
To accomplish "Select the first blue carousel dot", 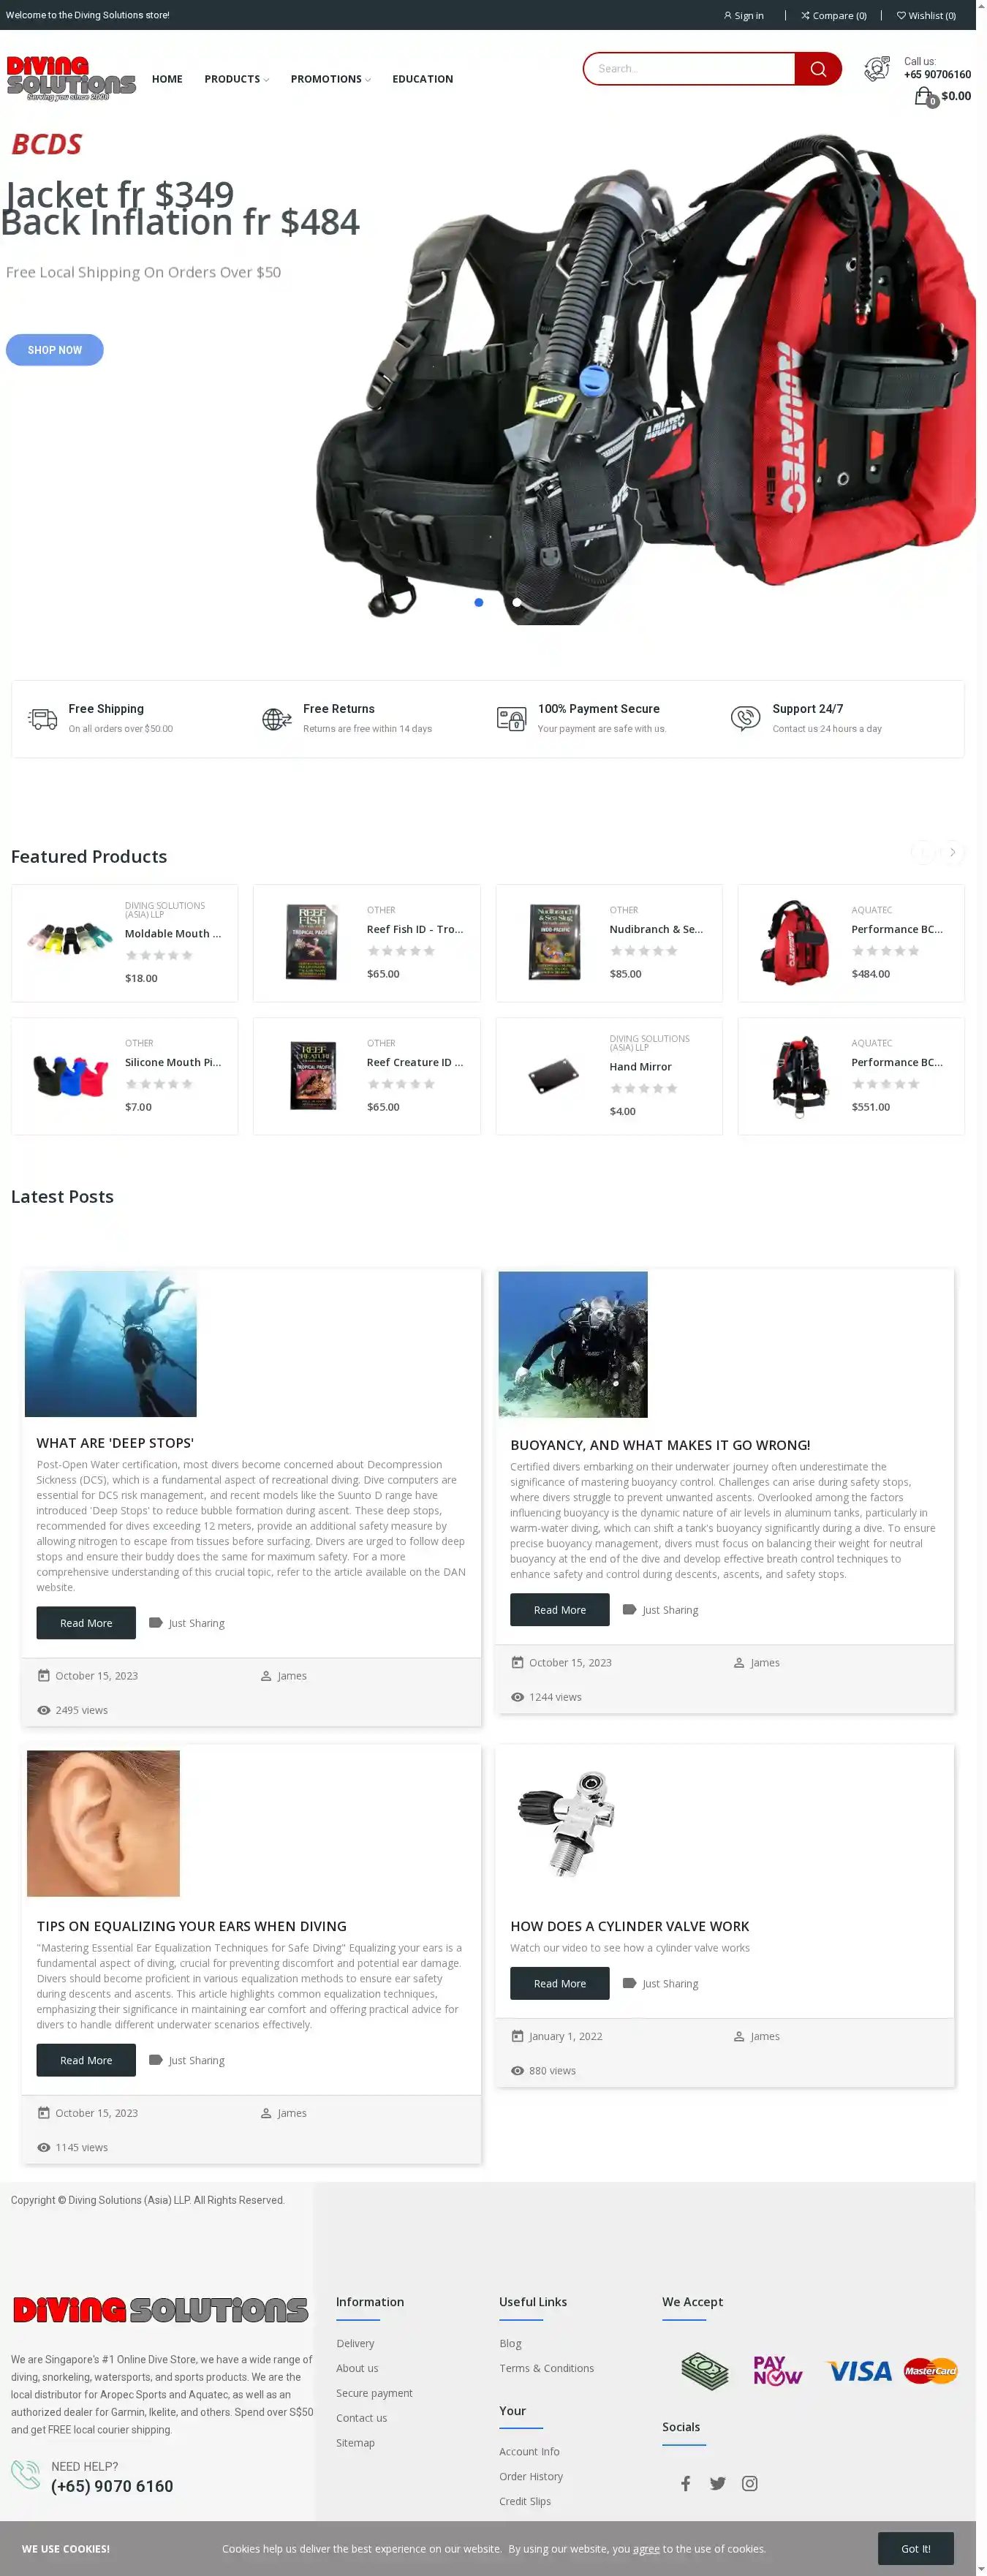I will tap(478, 602).
